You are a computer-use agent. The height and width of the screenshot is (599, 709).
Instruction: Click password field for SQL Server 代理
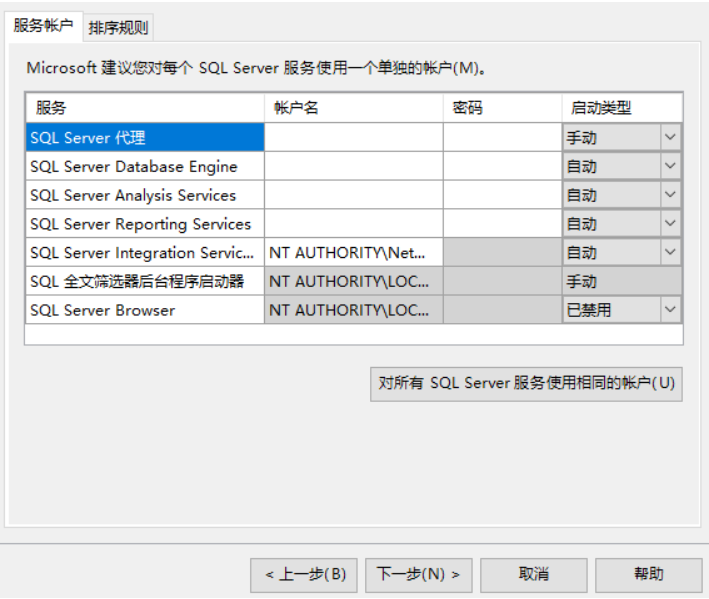point(502,137)
